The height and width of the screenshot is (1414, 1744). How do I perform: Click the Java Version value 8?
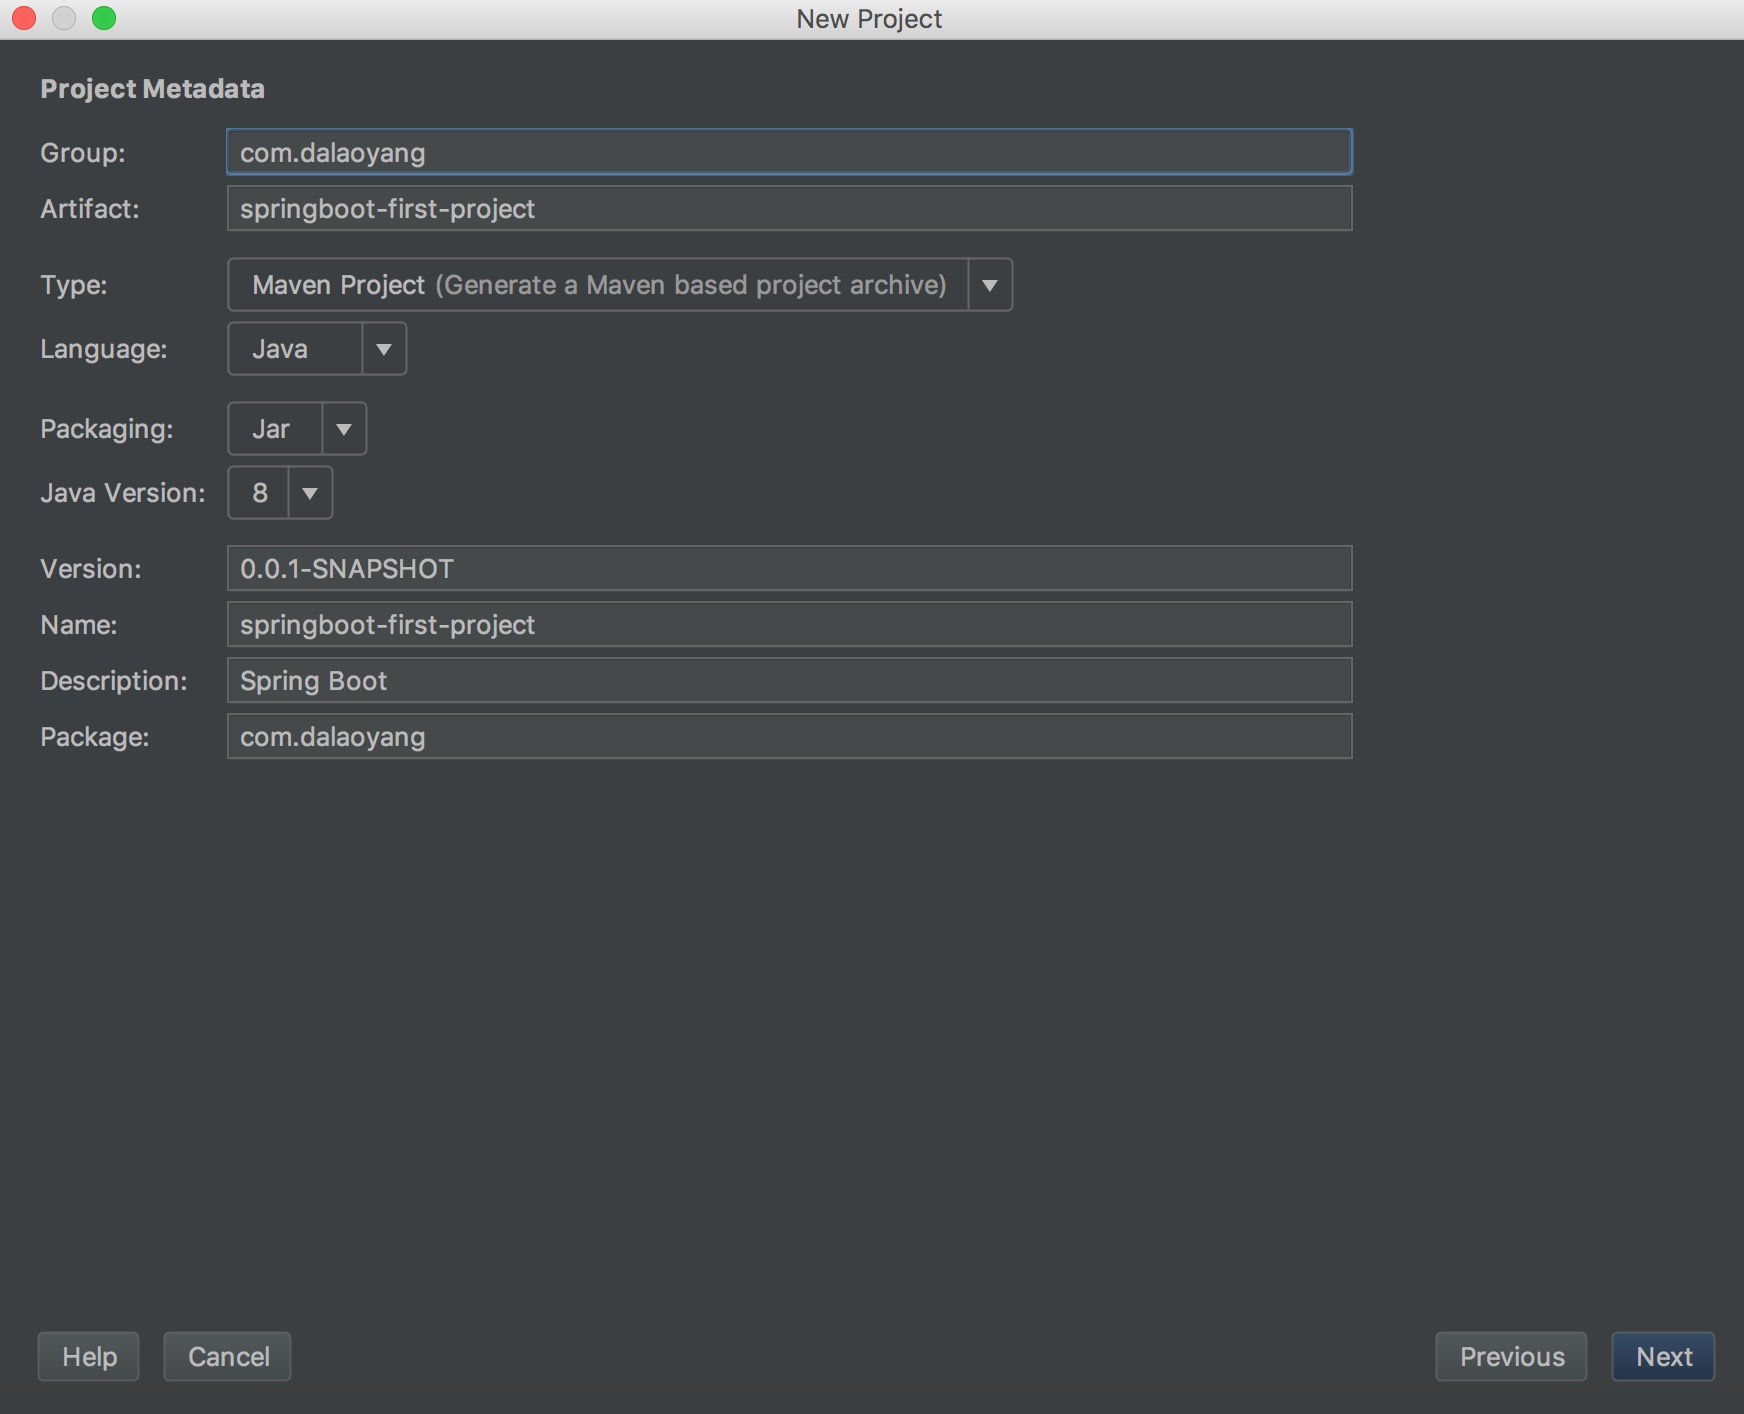pos(260,493)
